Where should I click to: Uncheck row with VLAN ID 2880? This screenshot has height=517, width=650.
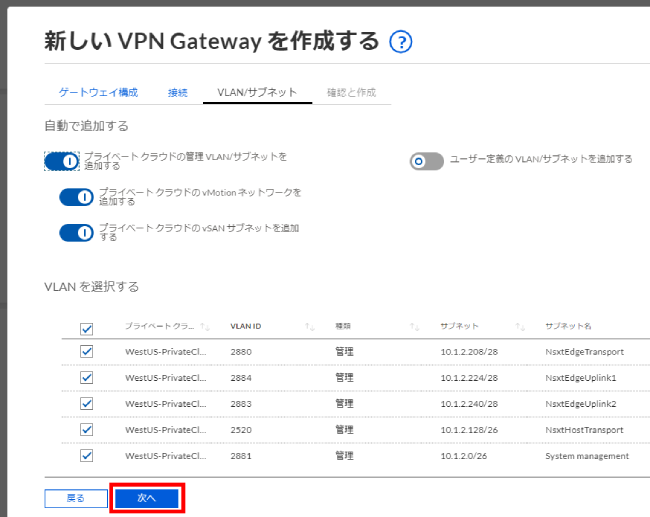(x=86, y=352)
